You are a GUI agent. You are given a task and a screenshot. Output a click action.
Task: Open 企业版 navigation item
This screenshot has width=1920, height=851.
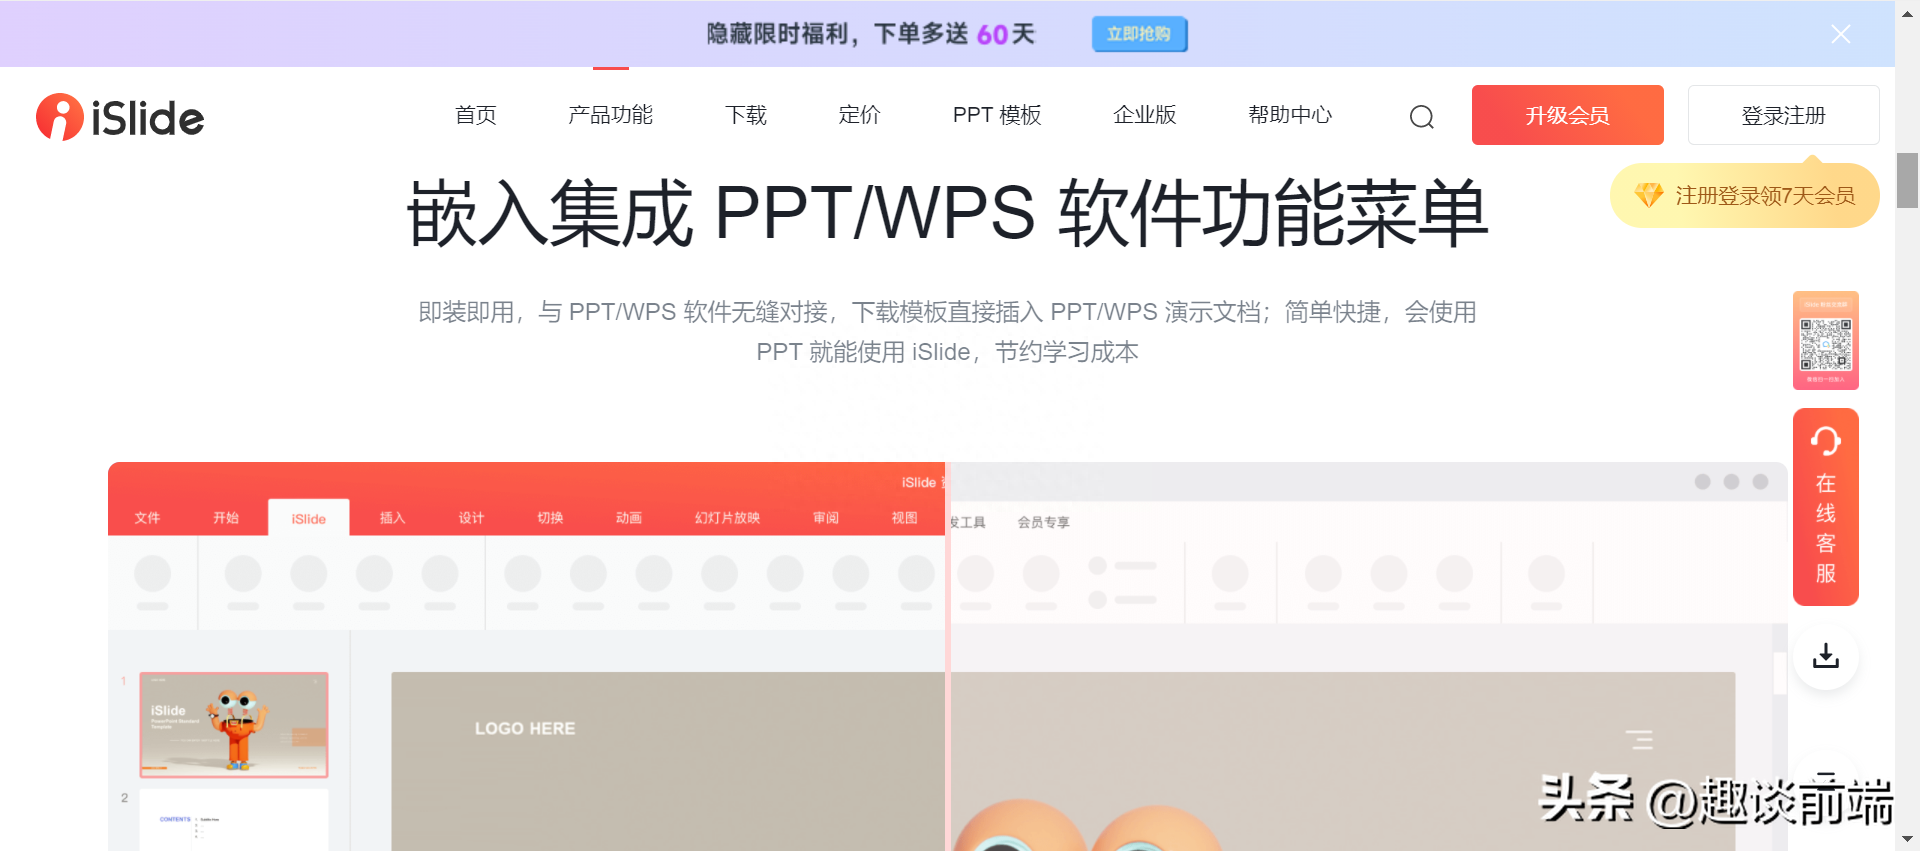click(1145, 115)
